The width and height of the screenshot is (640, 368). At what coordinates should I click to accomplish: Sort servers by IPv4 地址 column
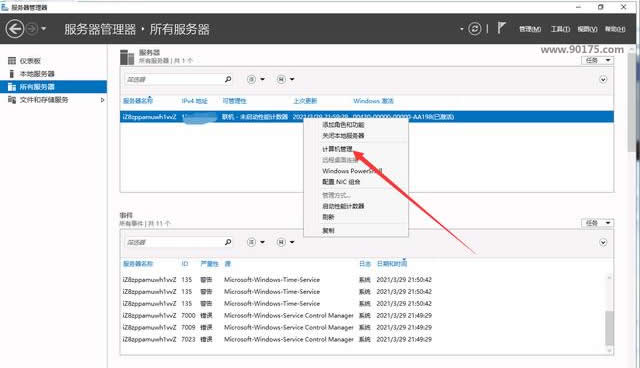coord(195,101)
